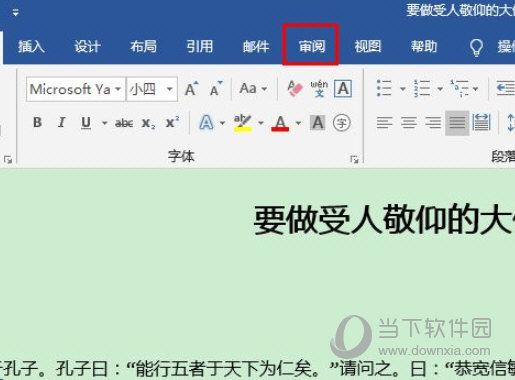Open the 审阅 (Review) ribbon tab
Screen dimensions: 515x380
pyautogui.click(x=311, y=46)
